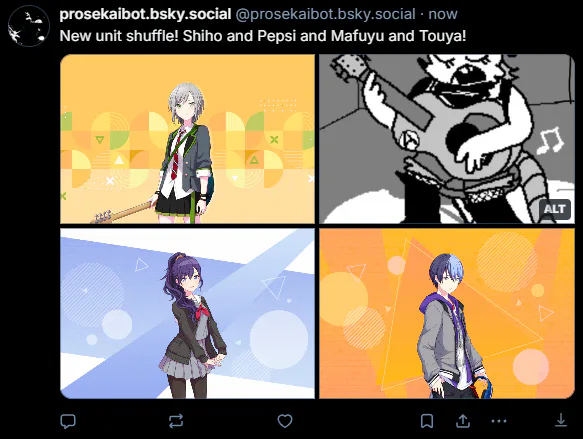Click the gray @prosekaibot.bsky.social handle
This screenshot has height=439, width=583.
[325, 14]
